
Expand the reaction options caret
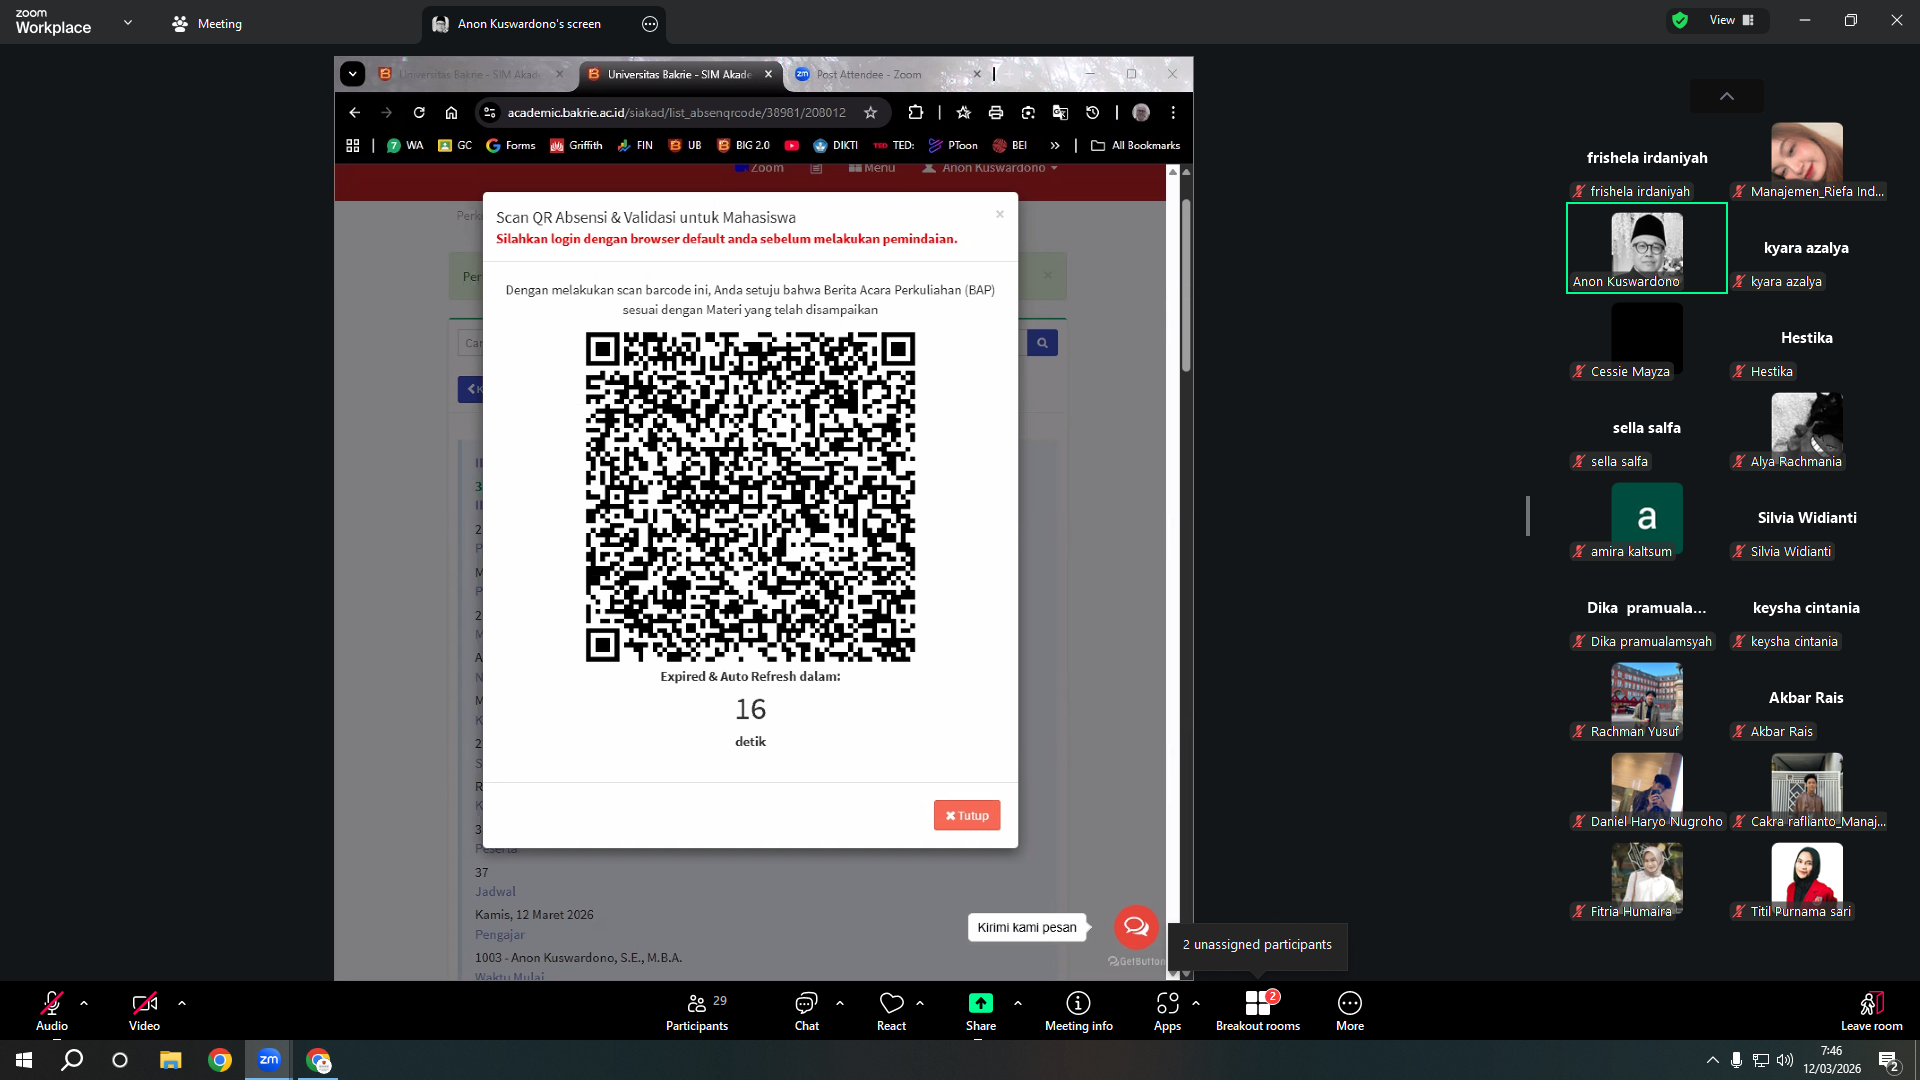pos(920,1002)
